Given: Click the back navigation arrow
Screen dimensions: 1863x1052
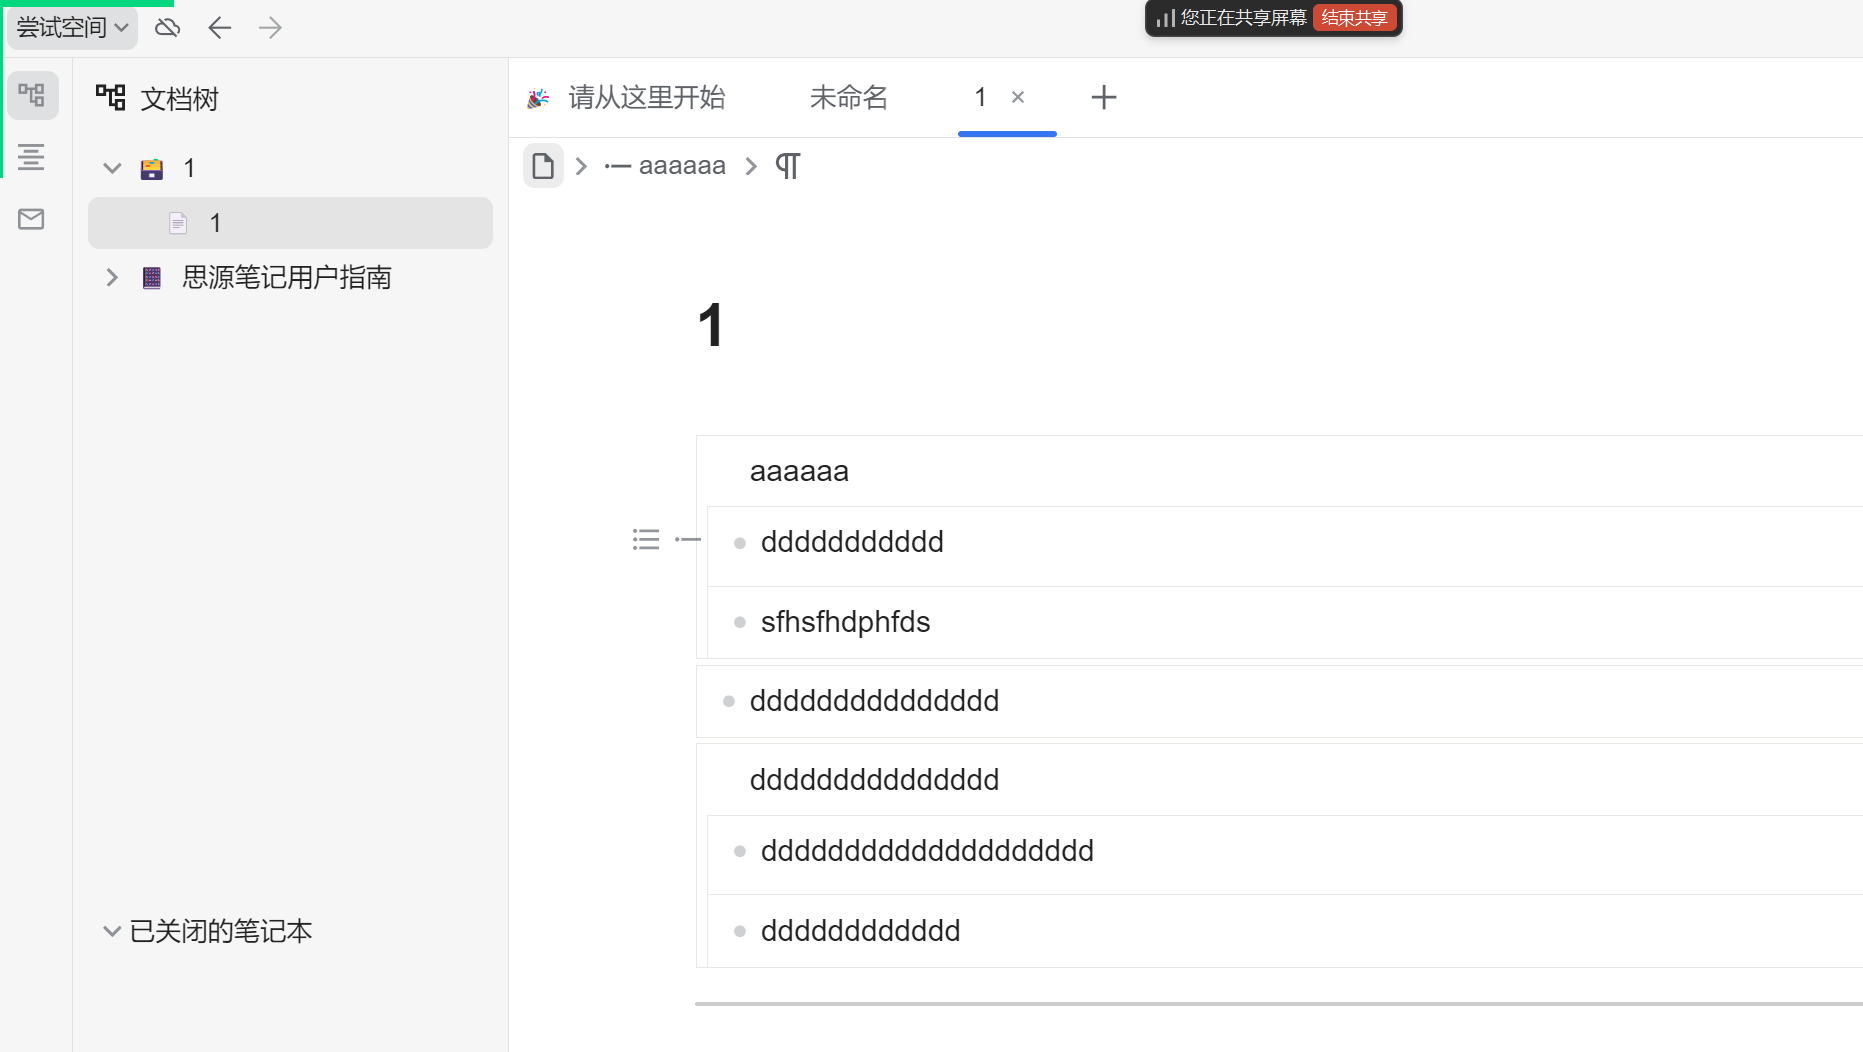Looking at the screenshot, I should click(x=219, y=27).
